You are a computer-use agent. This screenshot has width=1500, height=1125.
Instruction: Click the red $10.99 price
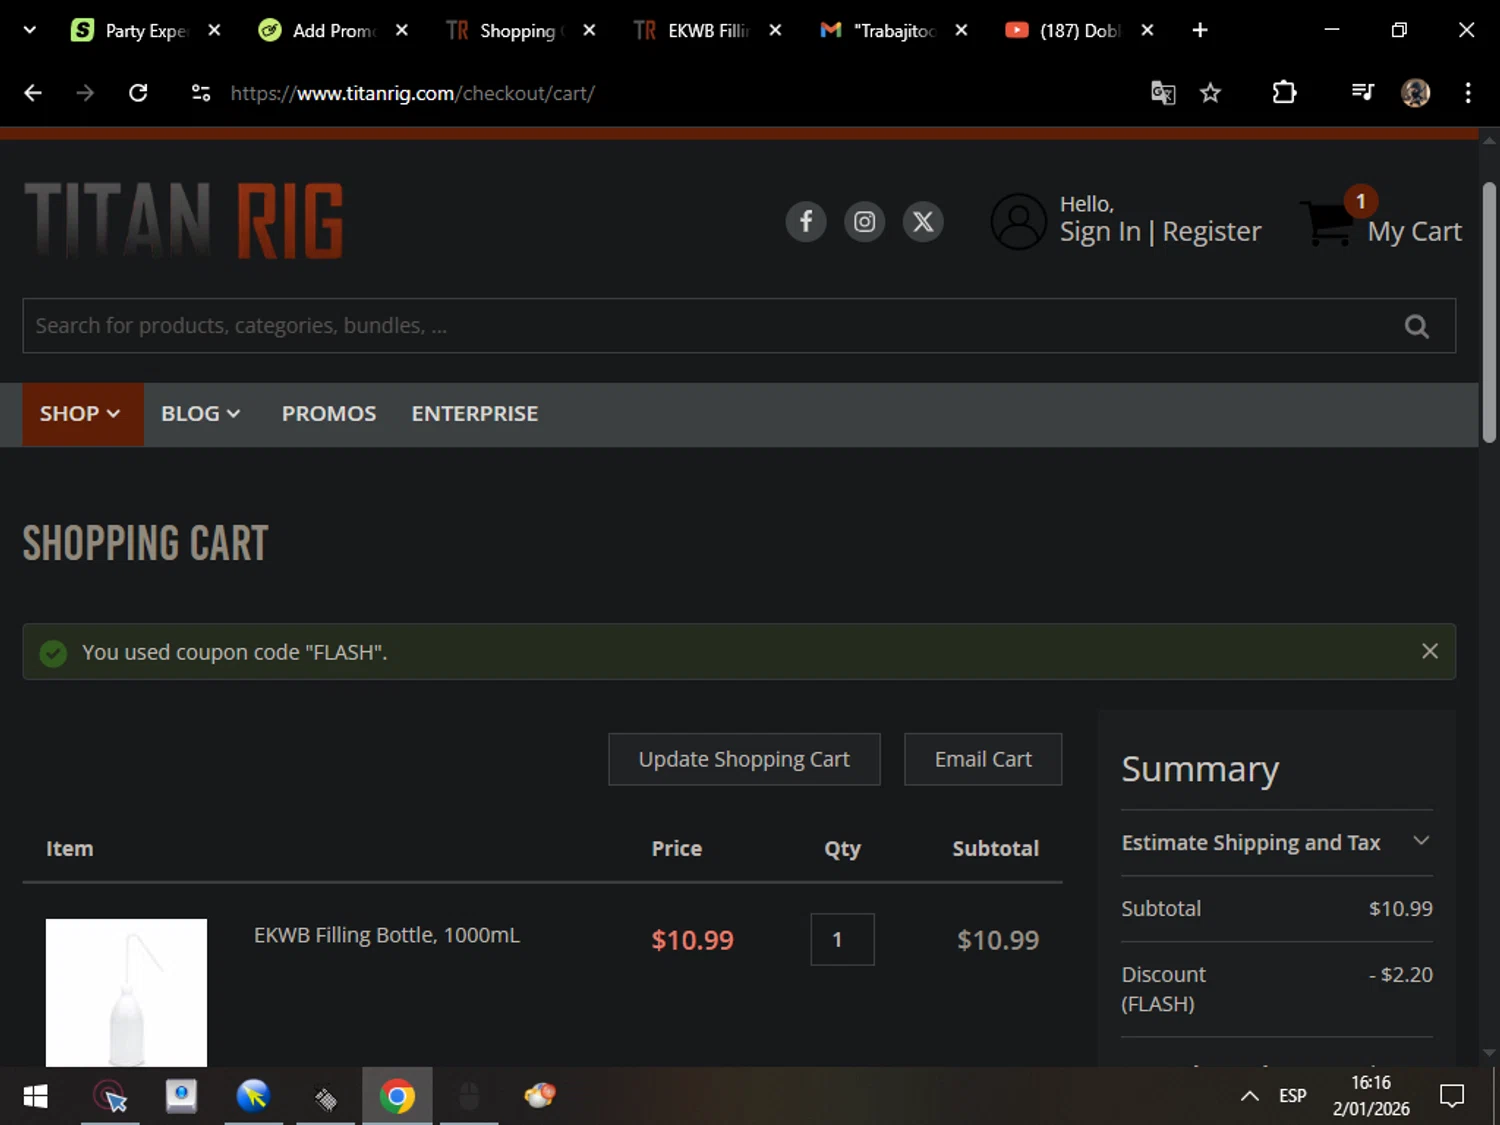pos(692,940)
